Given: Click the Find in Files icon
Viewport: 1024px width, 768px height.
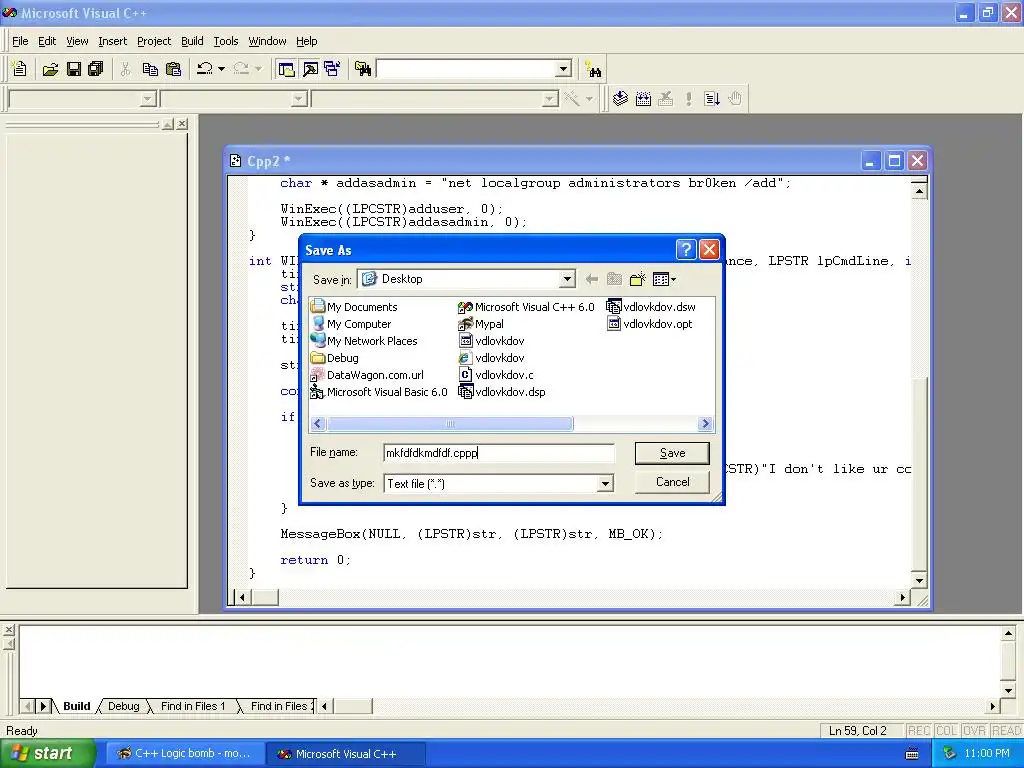Looking at the screenshot, I should coord(363,69).
